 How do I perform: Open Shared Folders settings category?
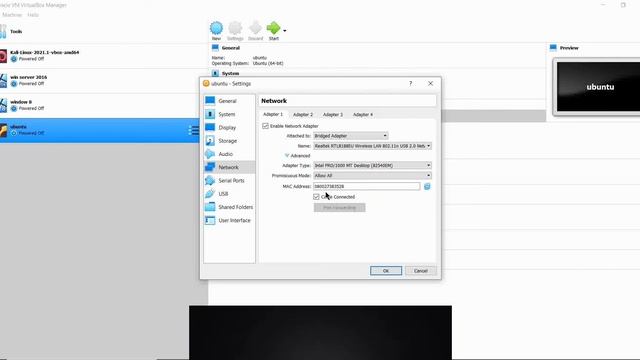[229, 207]
